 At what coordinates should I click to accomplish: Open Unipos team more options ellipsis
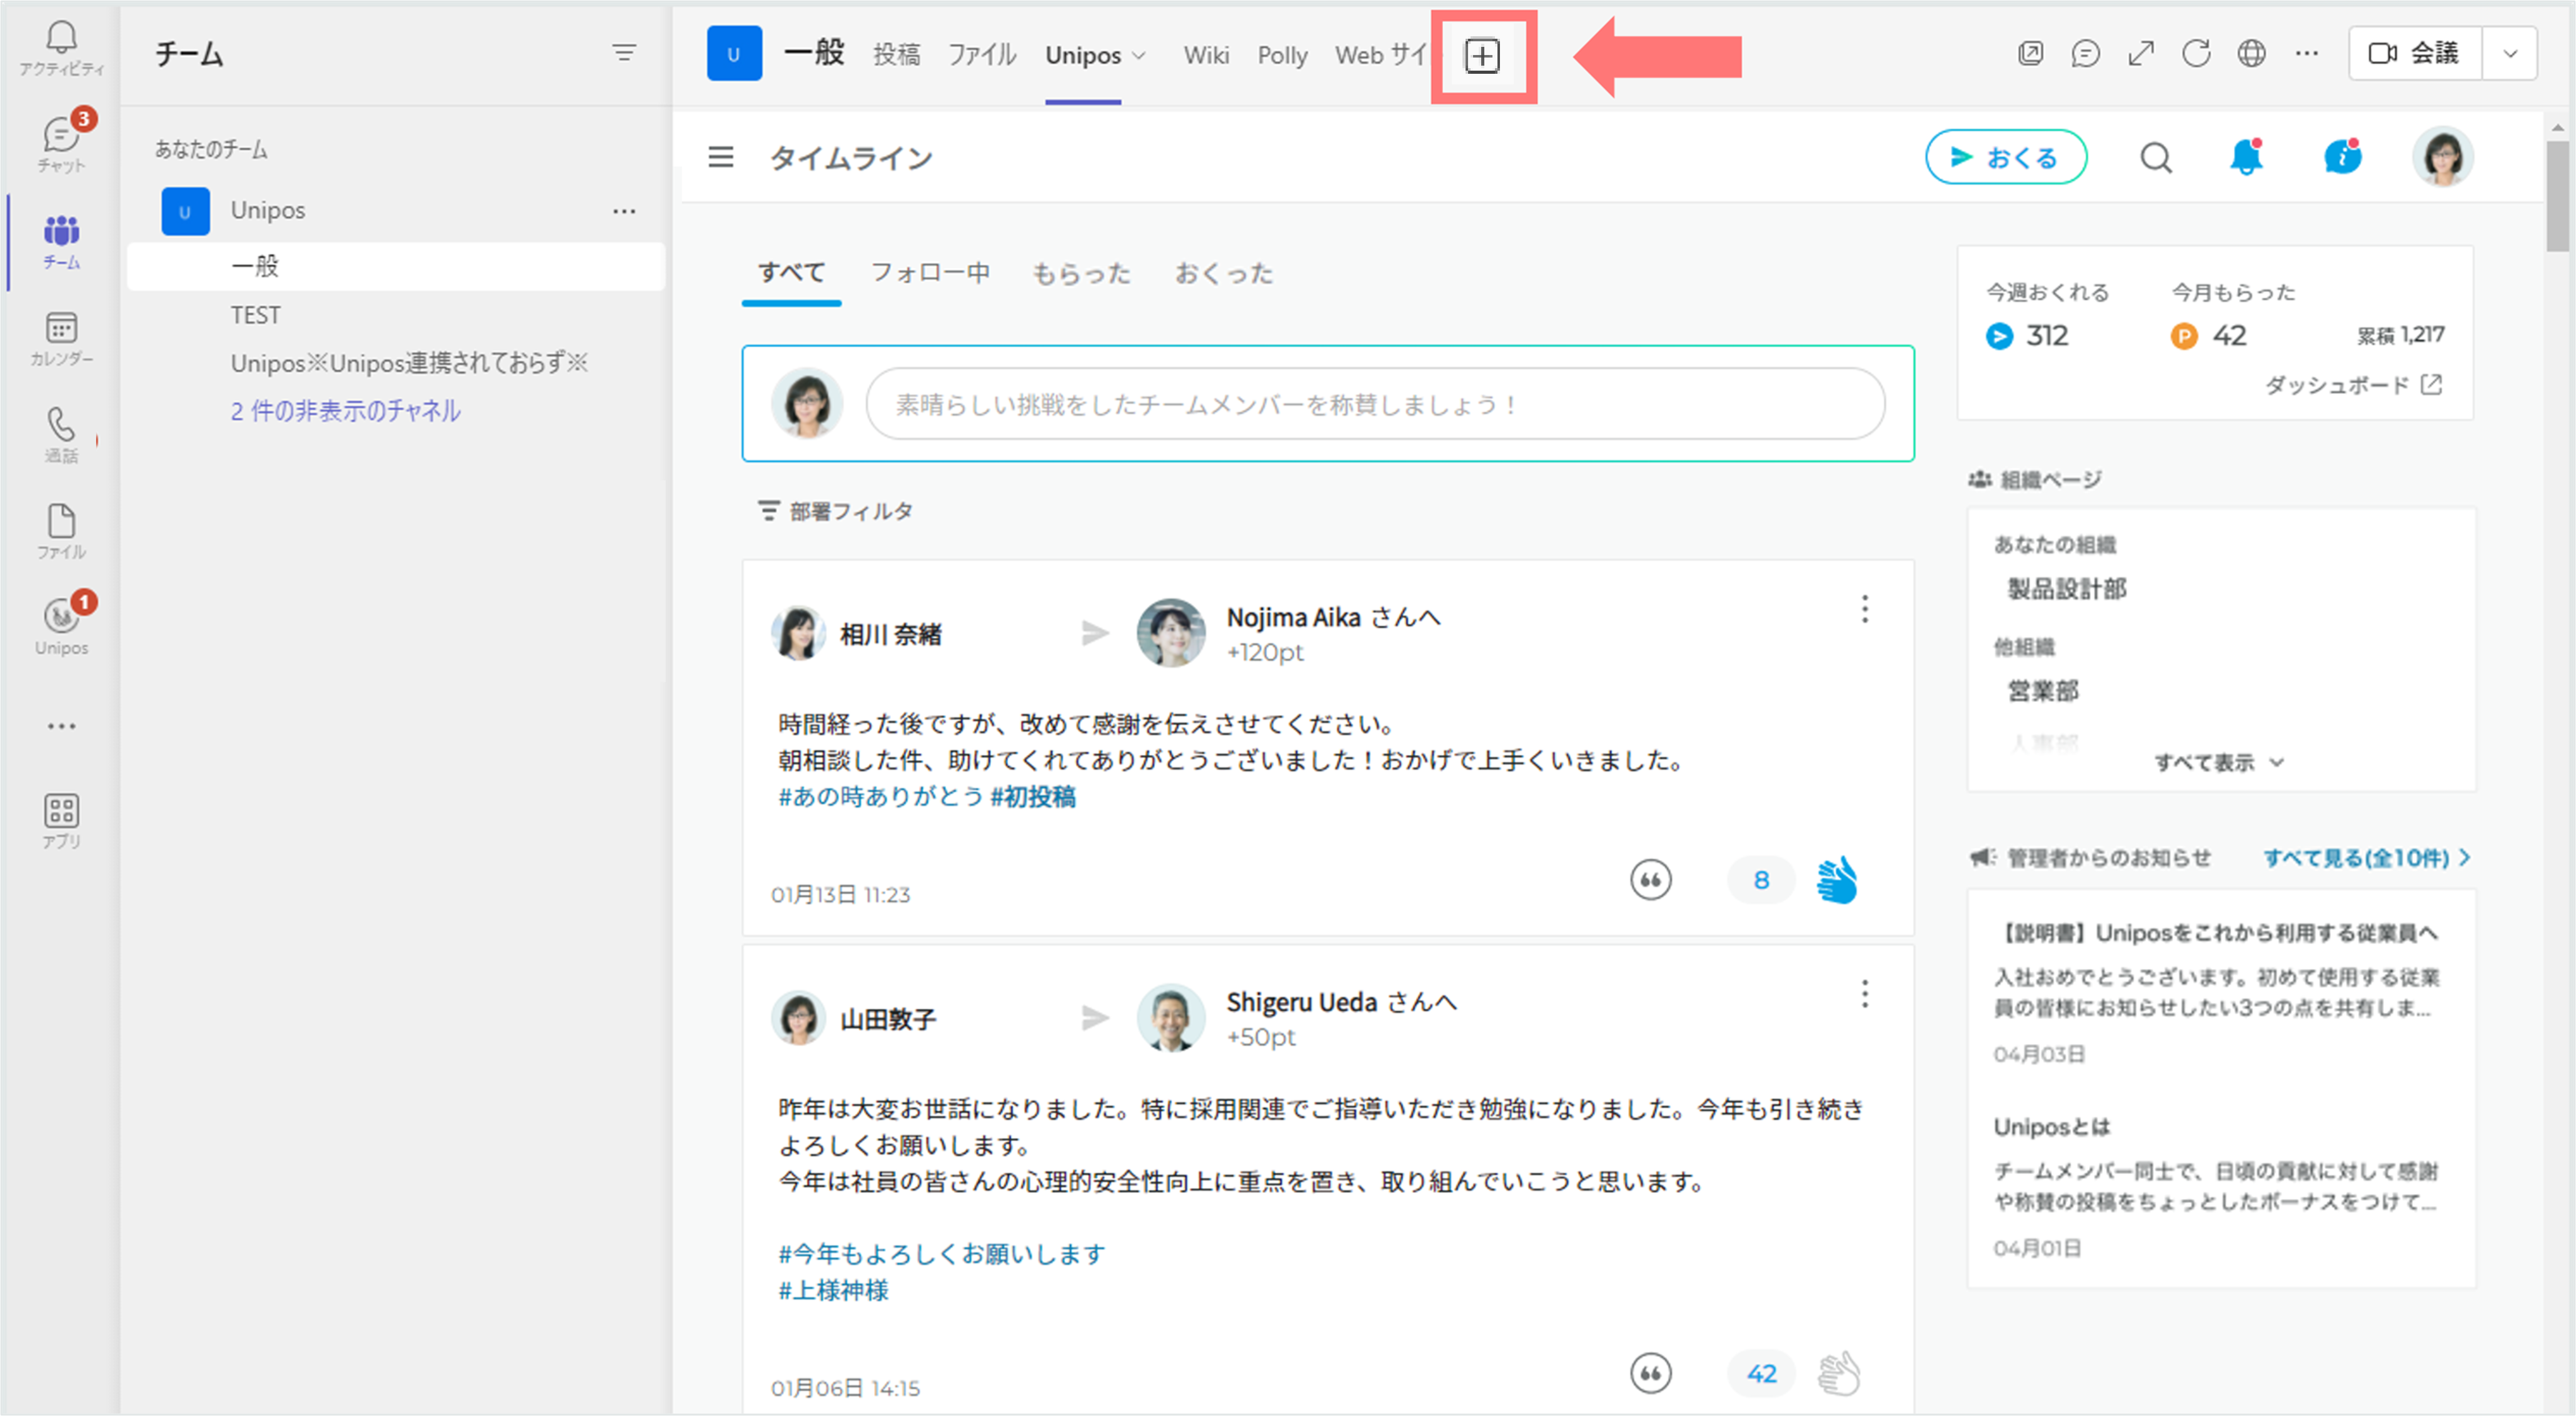click(x=624, y=211)
